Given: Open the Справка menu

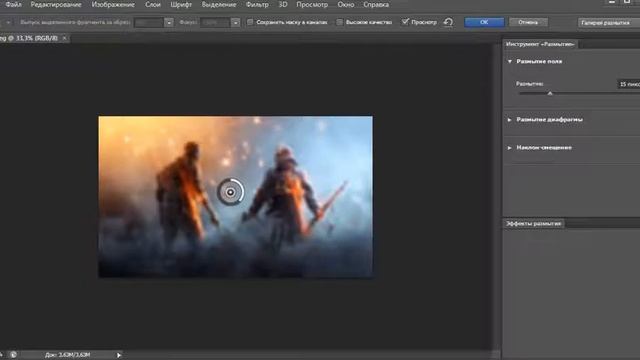Looking at the screenshot, I should (376, 5).
